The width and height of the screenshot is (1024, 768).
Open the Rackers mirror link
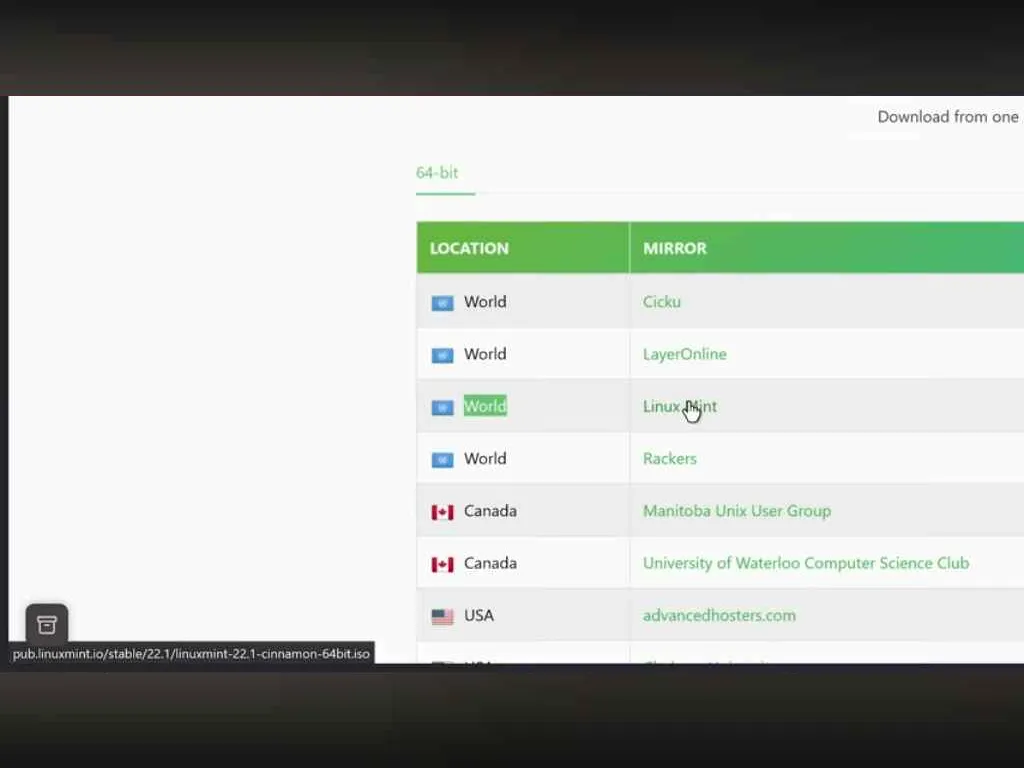coord(669,458)
